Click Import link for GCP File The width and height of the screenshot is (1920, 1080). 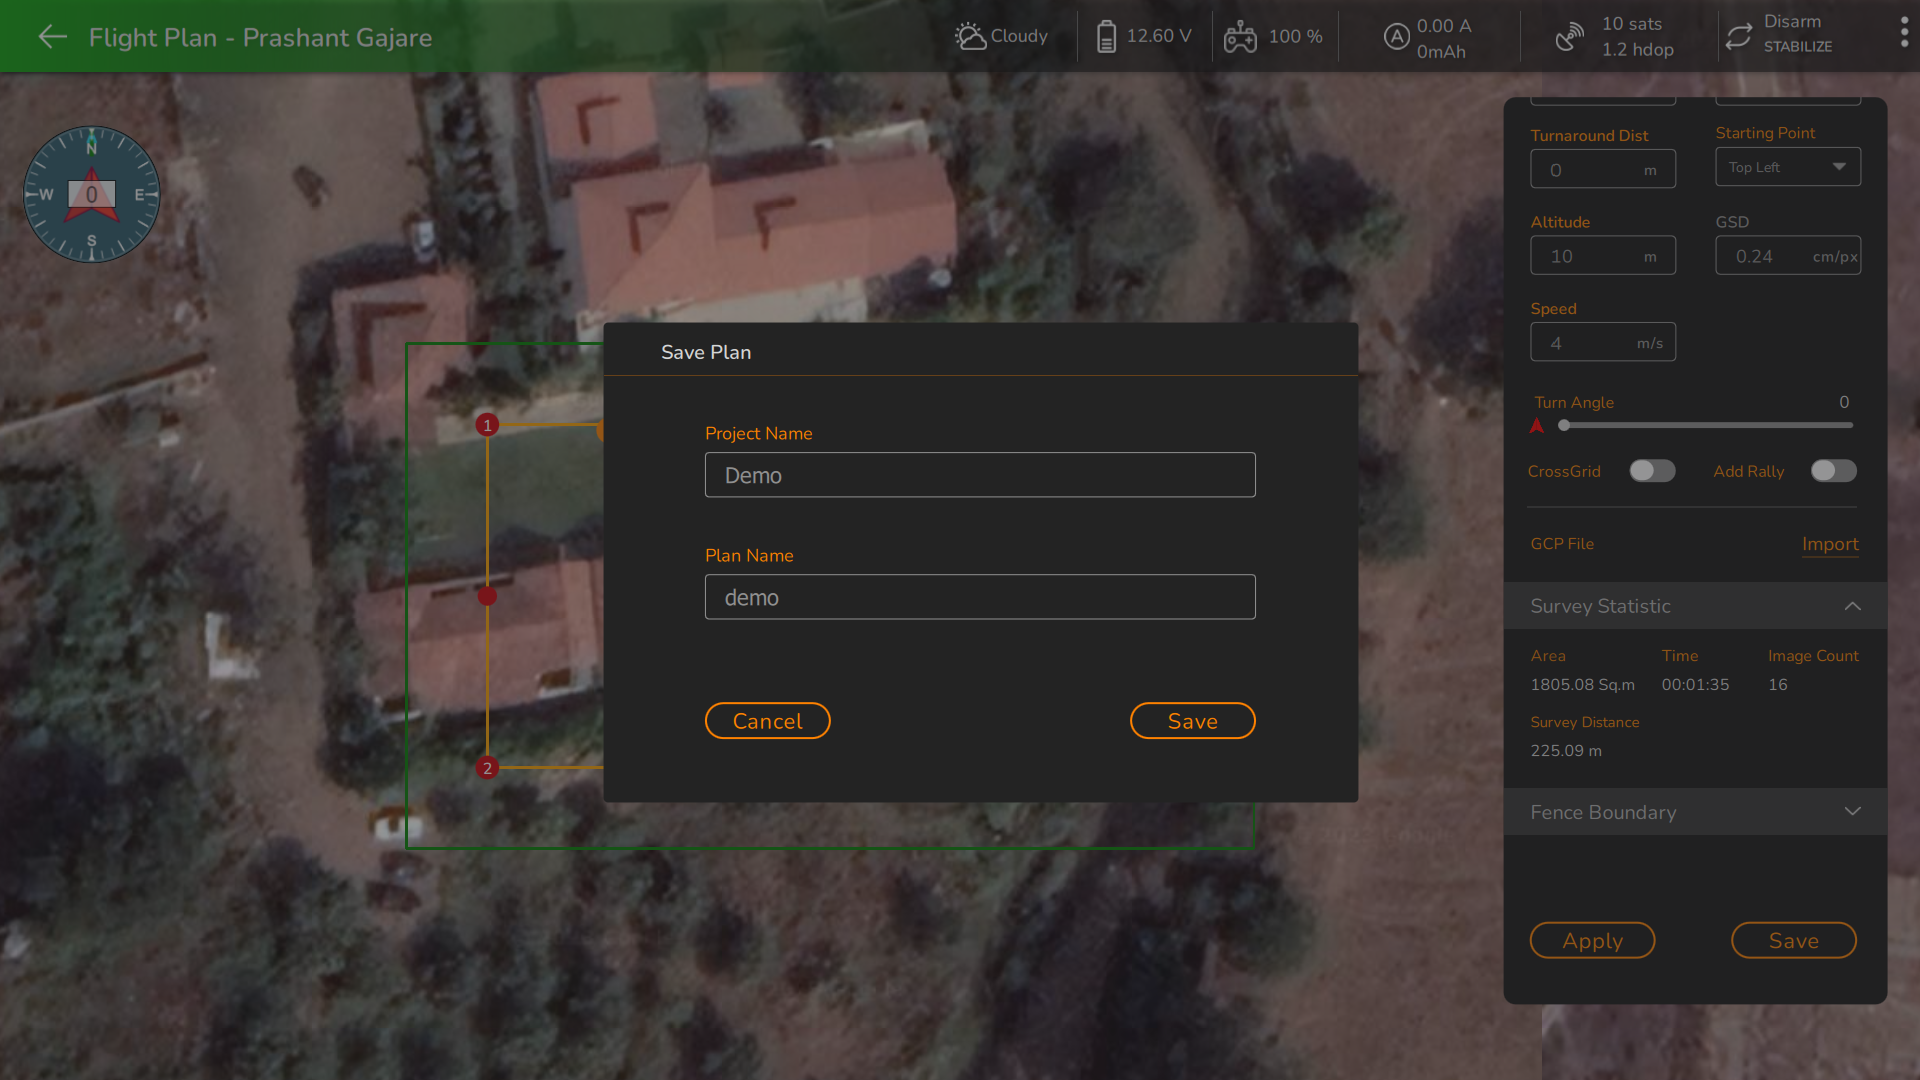coord(1830,544)
